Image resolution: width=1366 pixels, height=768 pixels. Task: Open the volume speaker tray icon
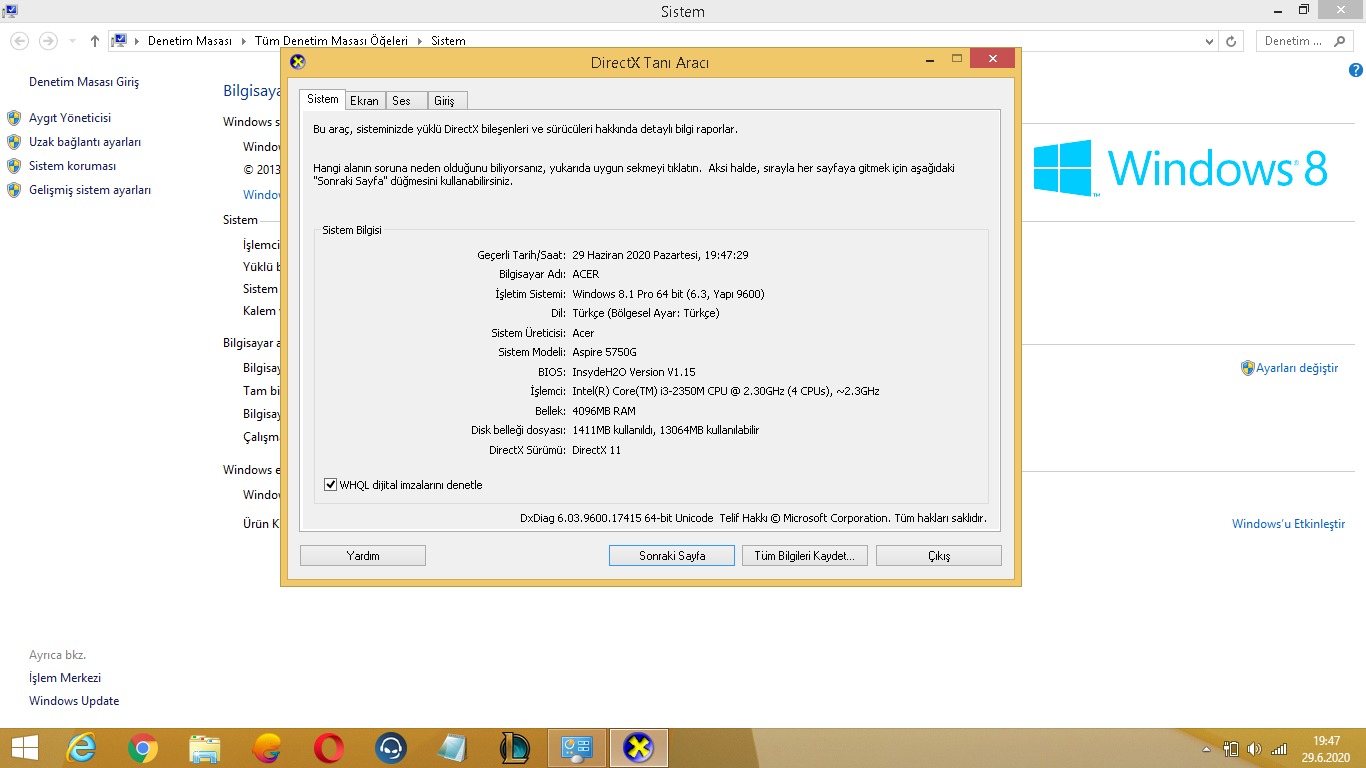[1255, 748]
